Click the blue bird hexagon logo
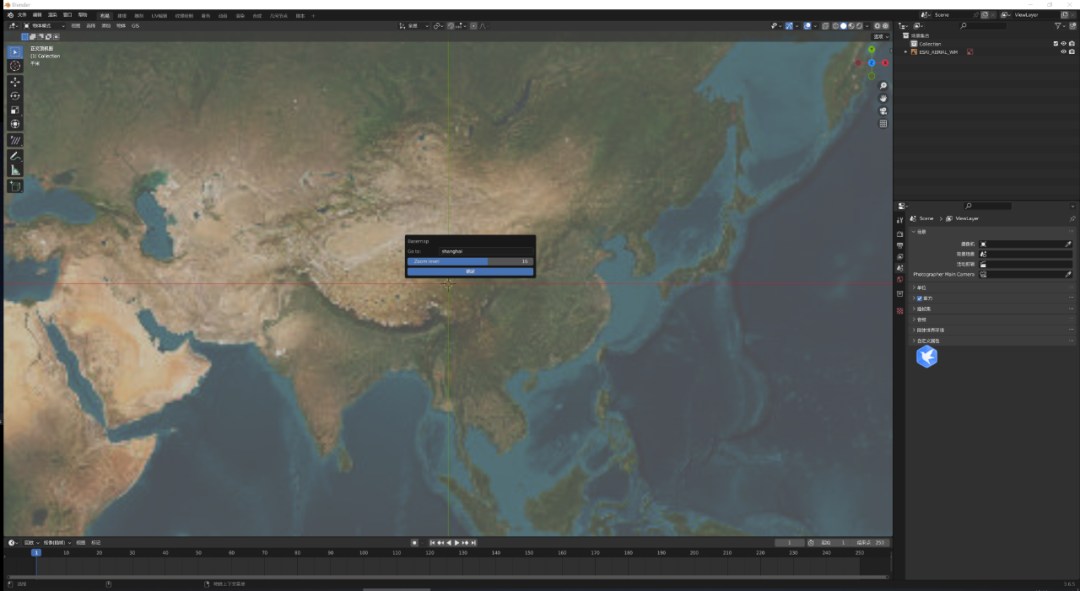Viewport: 1080px width, 591px height. (x=926, y=357)
